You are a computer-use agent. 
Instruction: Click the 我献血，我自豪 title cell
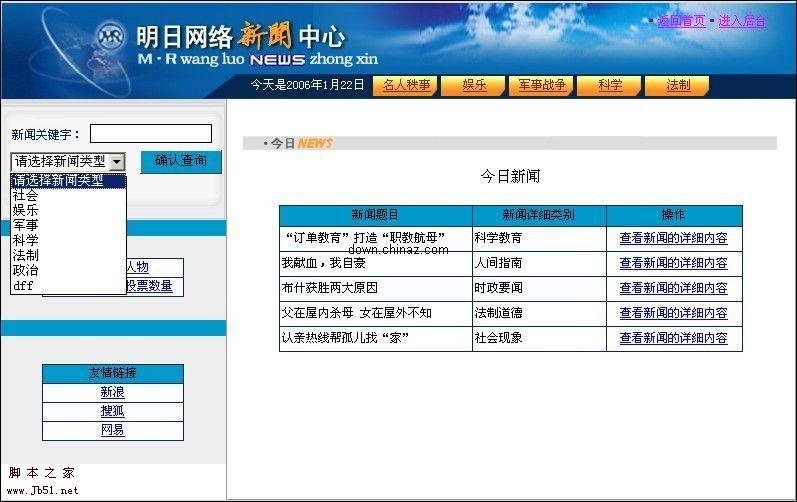[376, 263]
